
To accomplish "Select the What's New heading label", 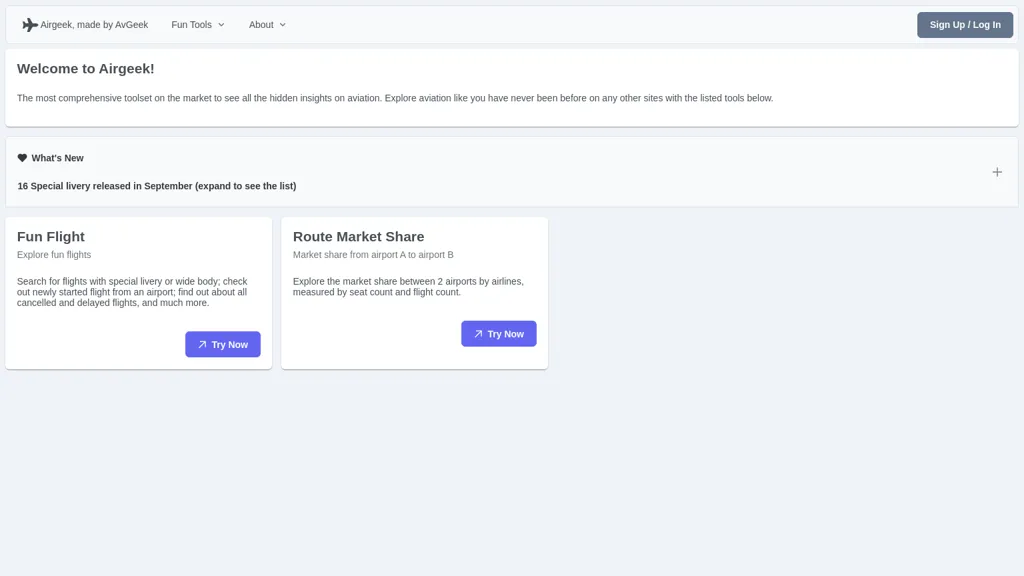I will click(x=57, y=158).
